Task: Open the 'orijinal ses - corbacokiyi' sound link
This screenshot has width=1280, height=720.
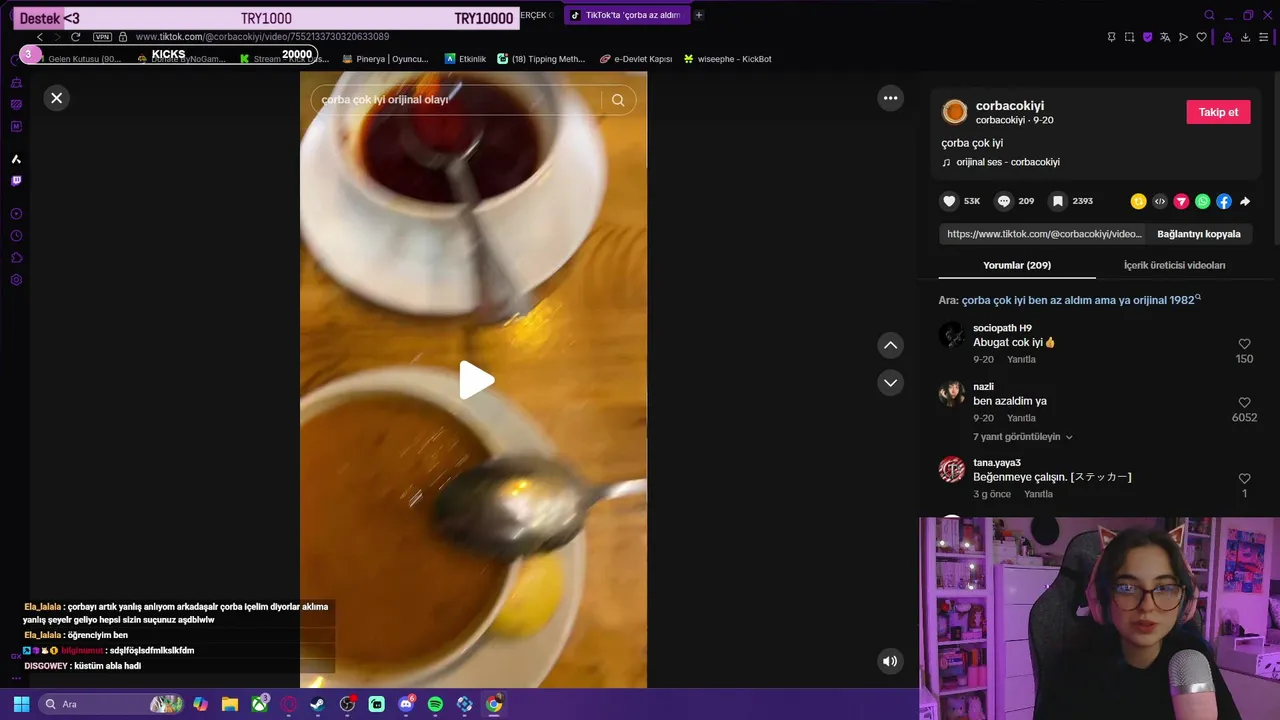Action: (1007, 162)
